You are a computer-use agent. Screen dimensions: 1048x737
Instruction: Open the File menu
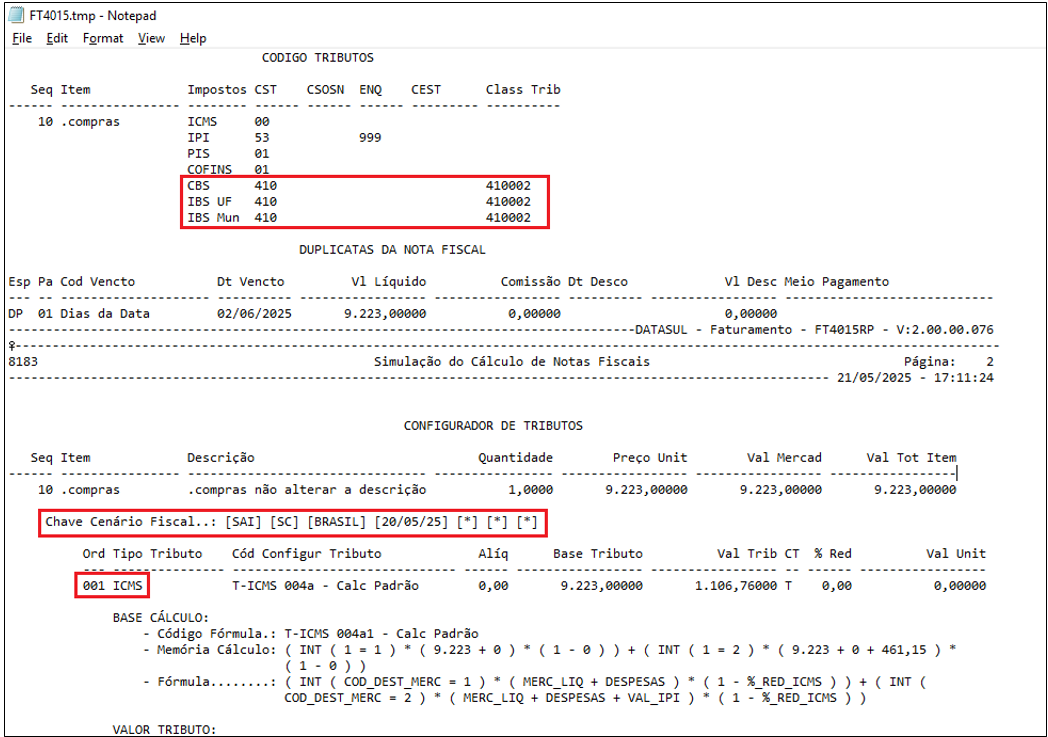(22, 38)
